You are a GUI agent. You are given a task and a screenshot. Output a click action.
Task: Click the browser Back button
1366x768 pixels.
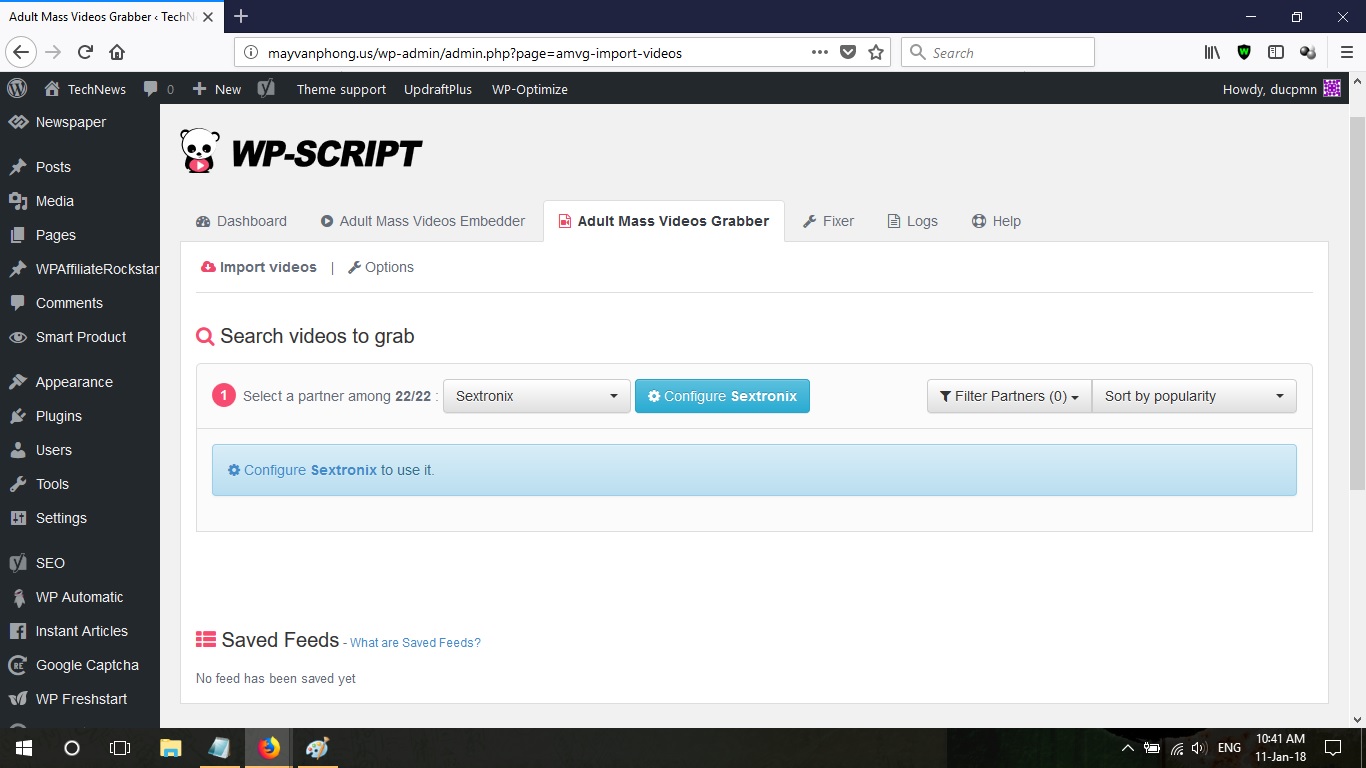pyautogui.click(x=22, y=53)
